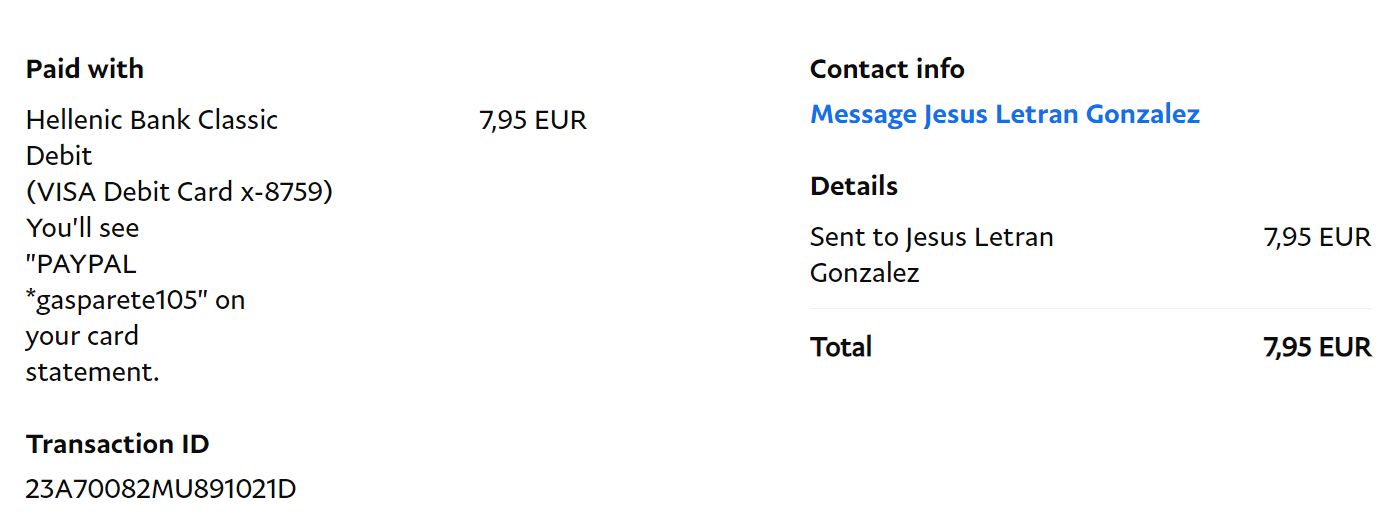The image size is (1395, 529).
Task: Click the word statement. ending the note
Action: pos(93,372)
